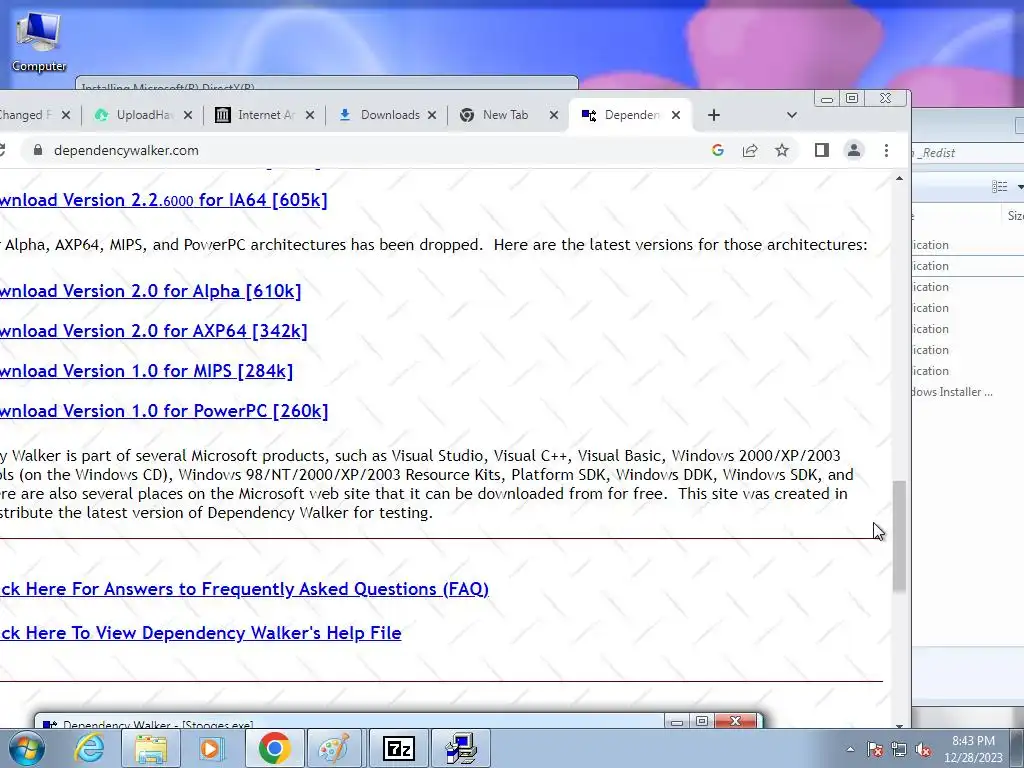Switch to the Downloads tab
1024x768 pixels.
pos(387,115)
